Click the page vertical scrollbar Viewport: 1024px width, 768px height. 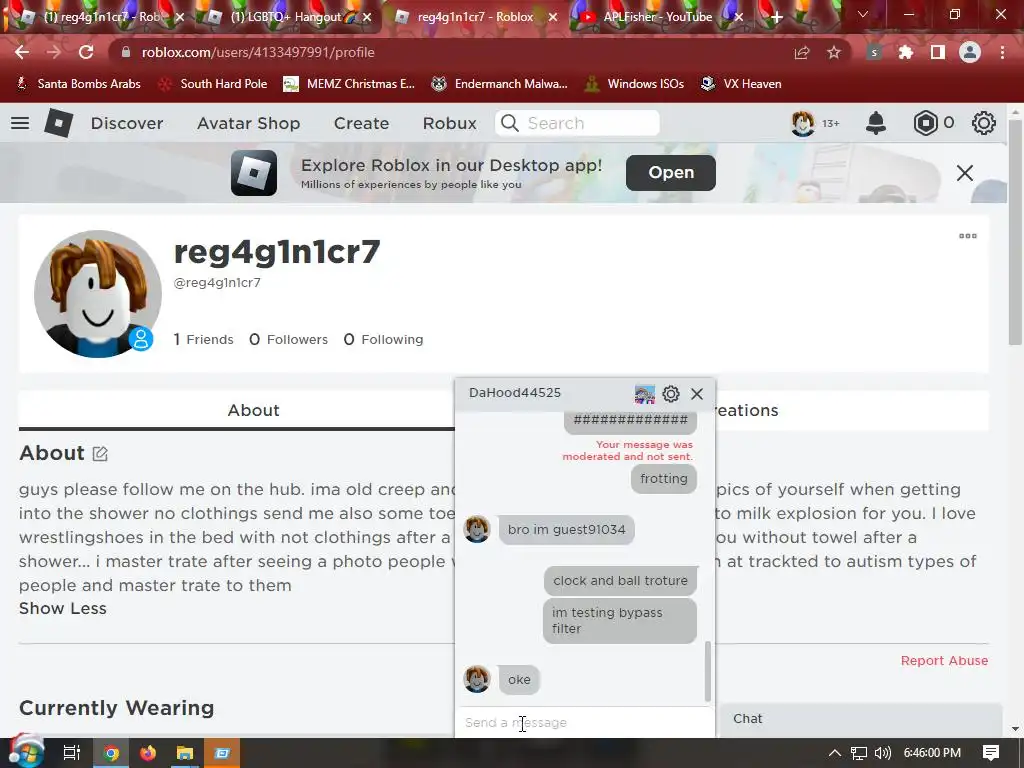[x=1015, y=232]
